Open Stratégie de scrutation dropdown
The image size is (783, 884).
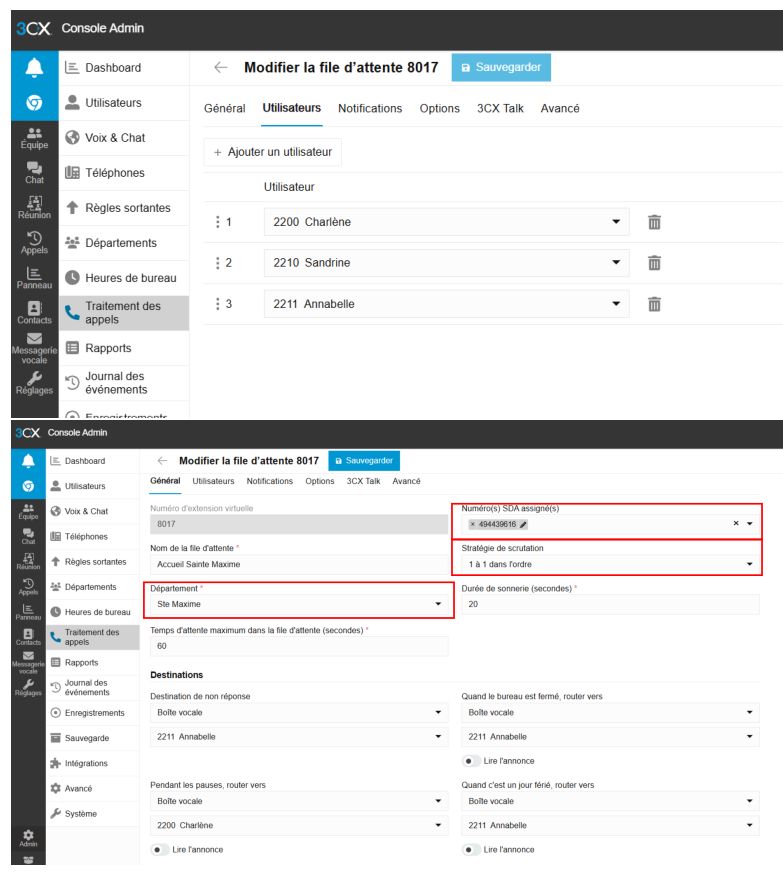pyautogui.click(x=611, y=564)
